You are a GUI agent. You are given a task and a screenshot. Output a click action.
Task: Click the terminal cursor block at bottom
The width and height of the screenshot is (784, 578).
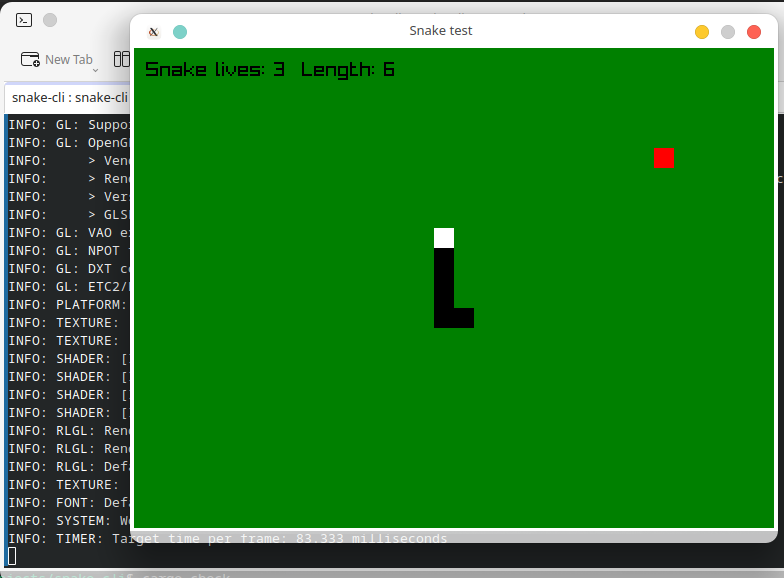click(x=12, y=556)
